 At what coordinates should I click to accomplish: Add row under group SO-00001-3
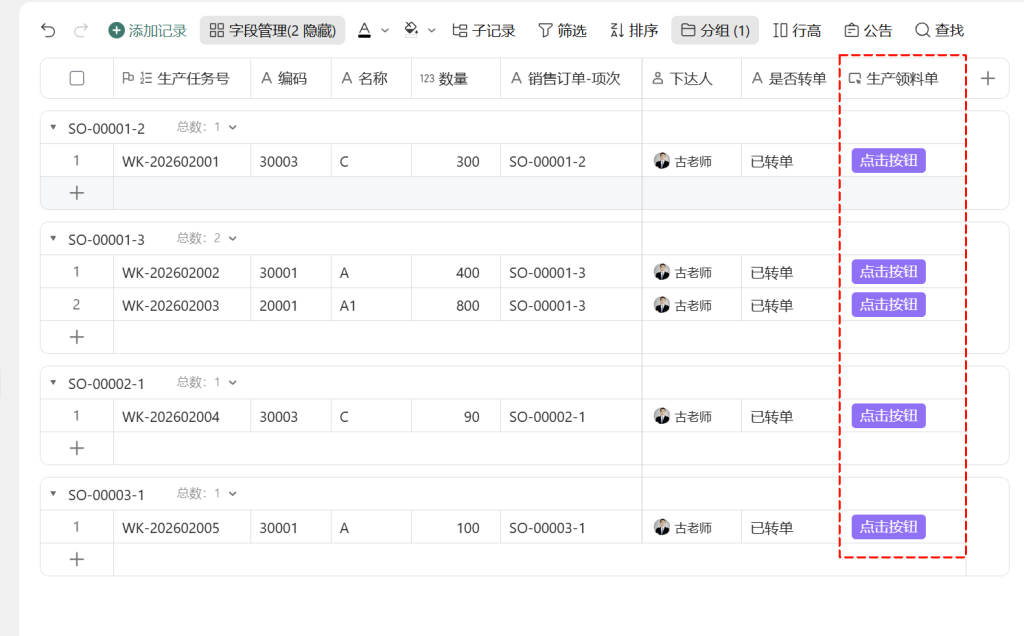pos(77,337)
